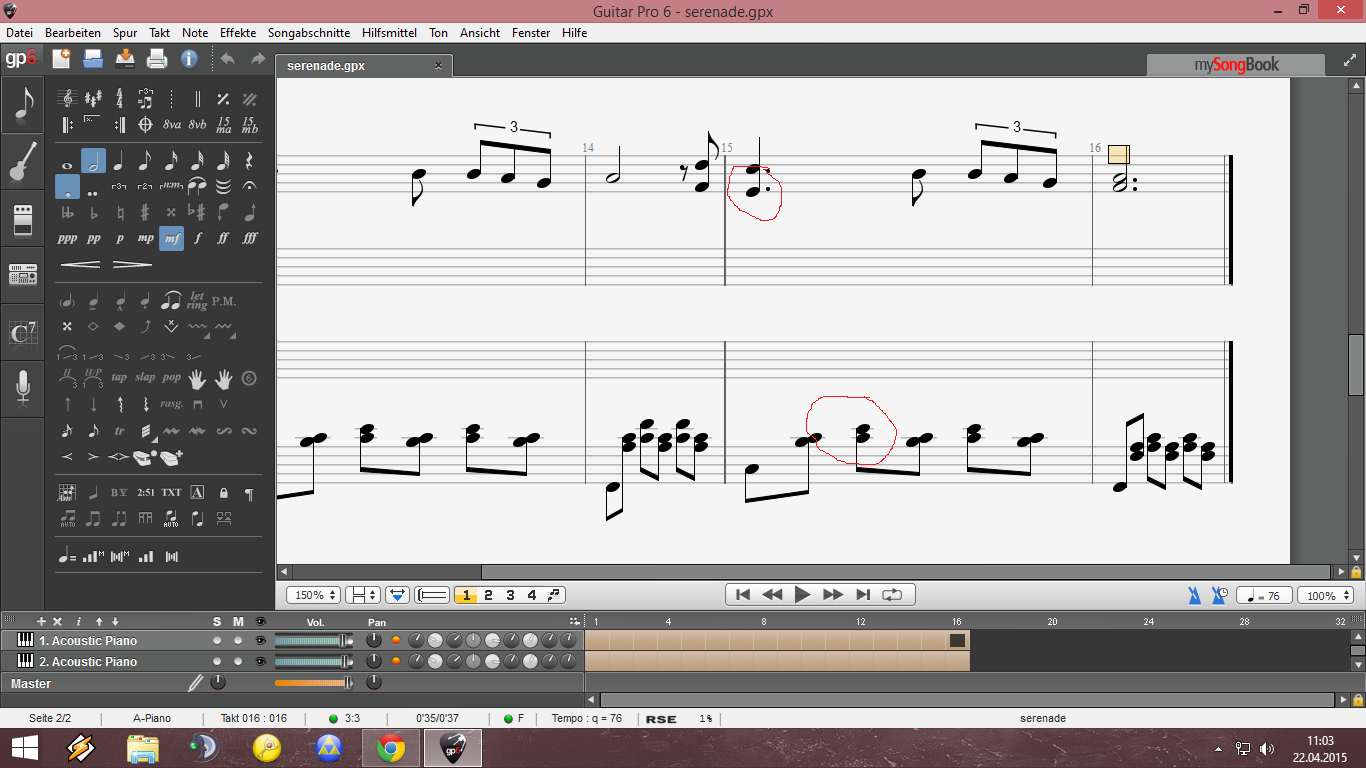Adjust track 2 pan knob
Viewport: 1366px width, 768px height.
[x=374, y=661]
